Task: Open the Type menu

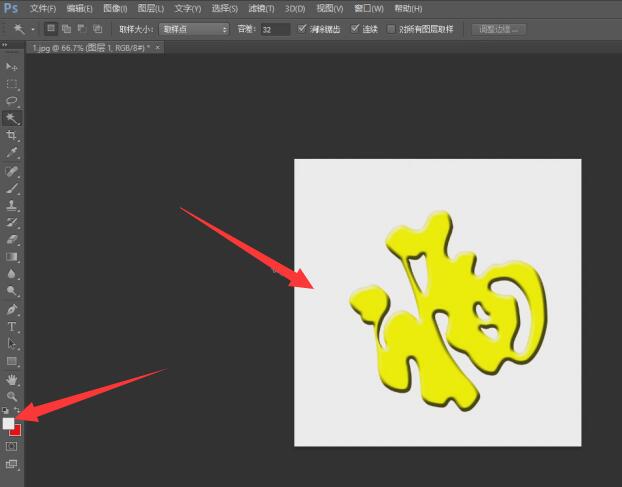Action: tap(188, 8)
